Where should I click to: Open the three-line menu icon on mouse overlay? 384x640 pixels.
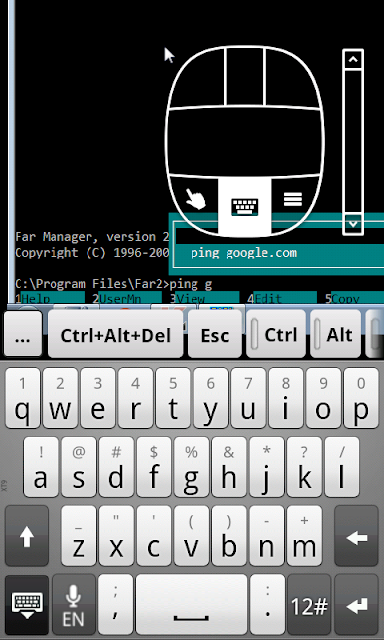point(293,199)
